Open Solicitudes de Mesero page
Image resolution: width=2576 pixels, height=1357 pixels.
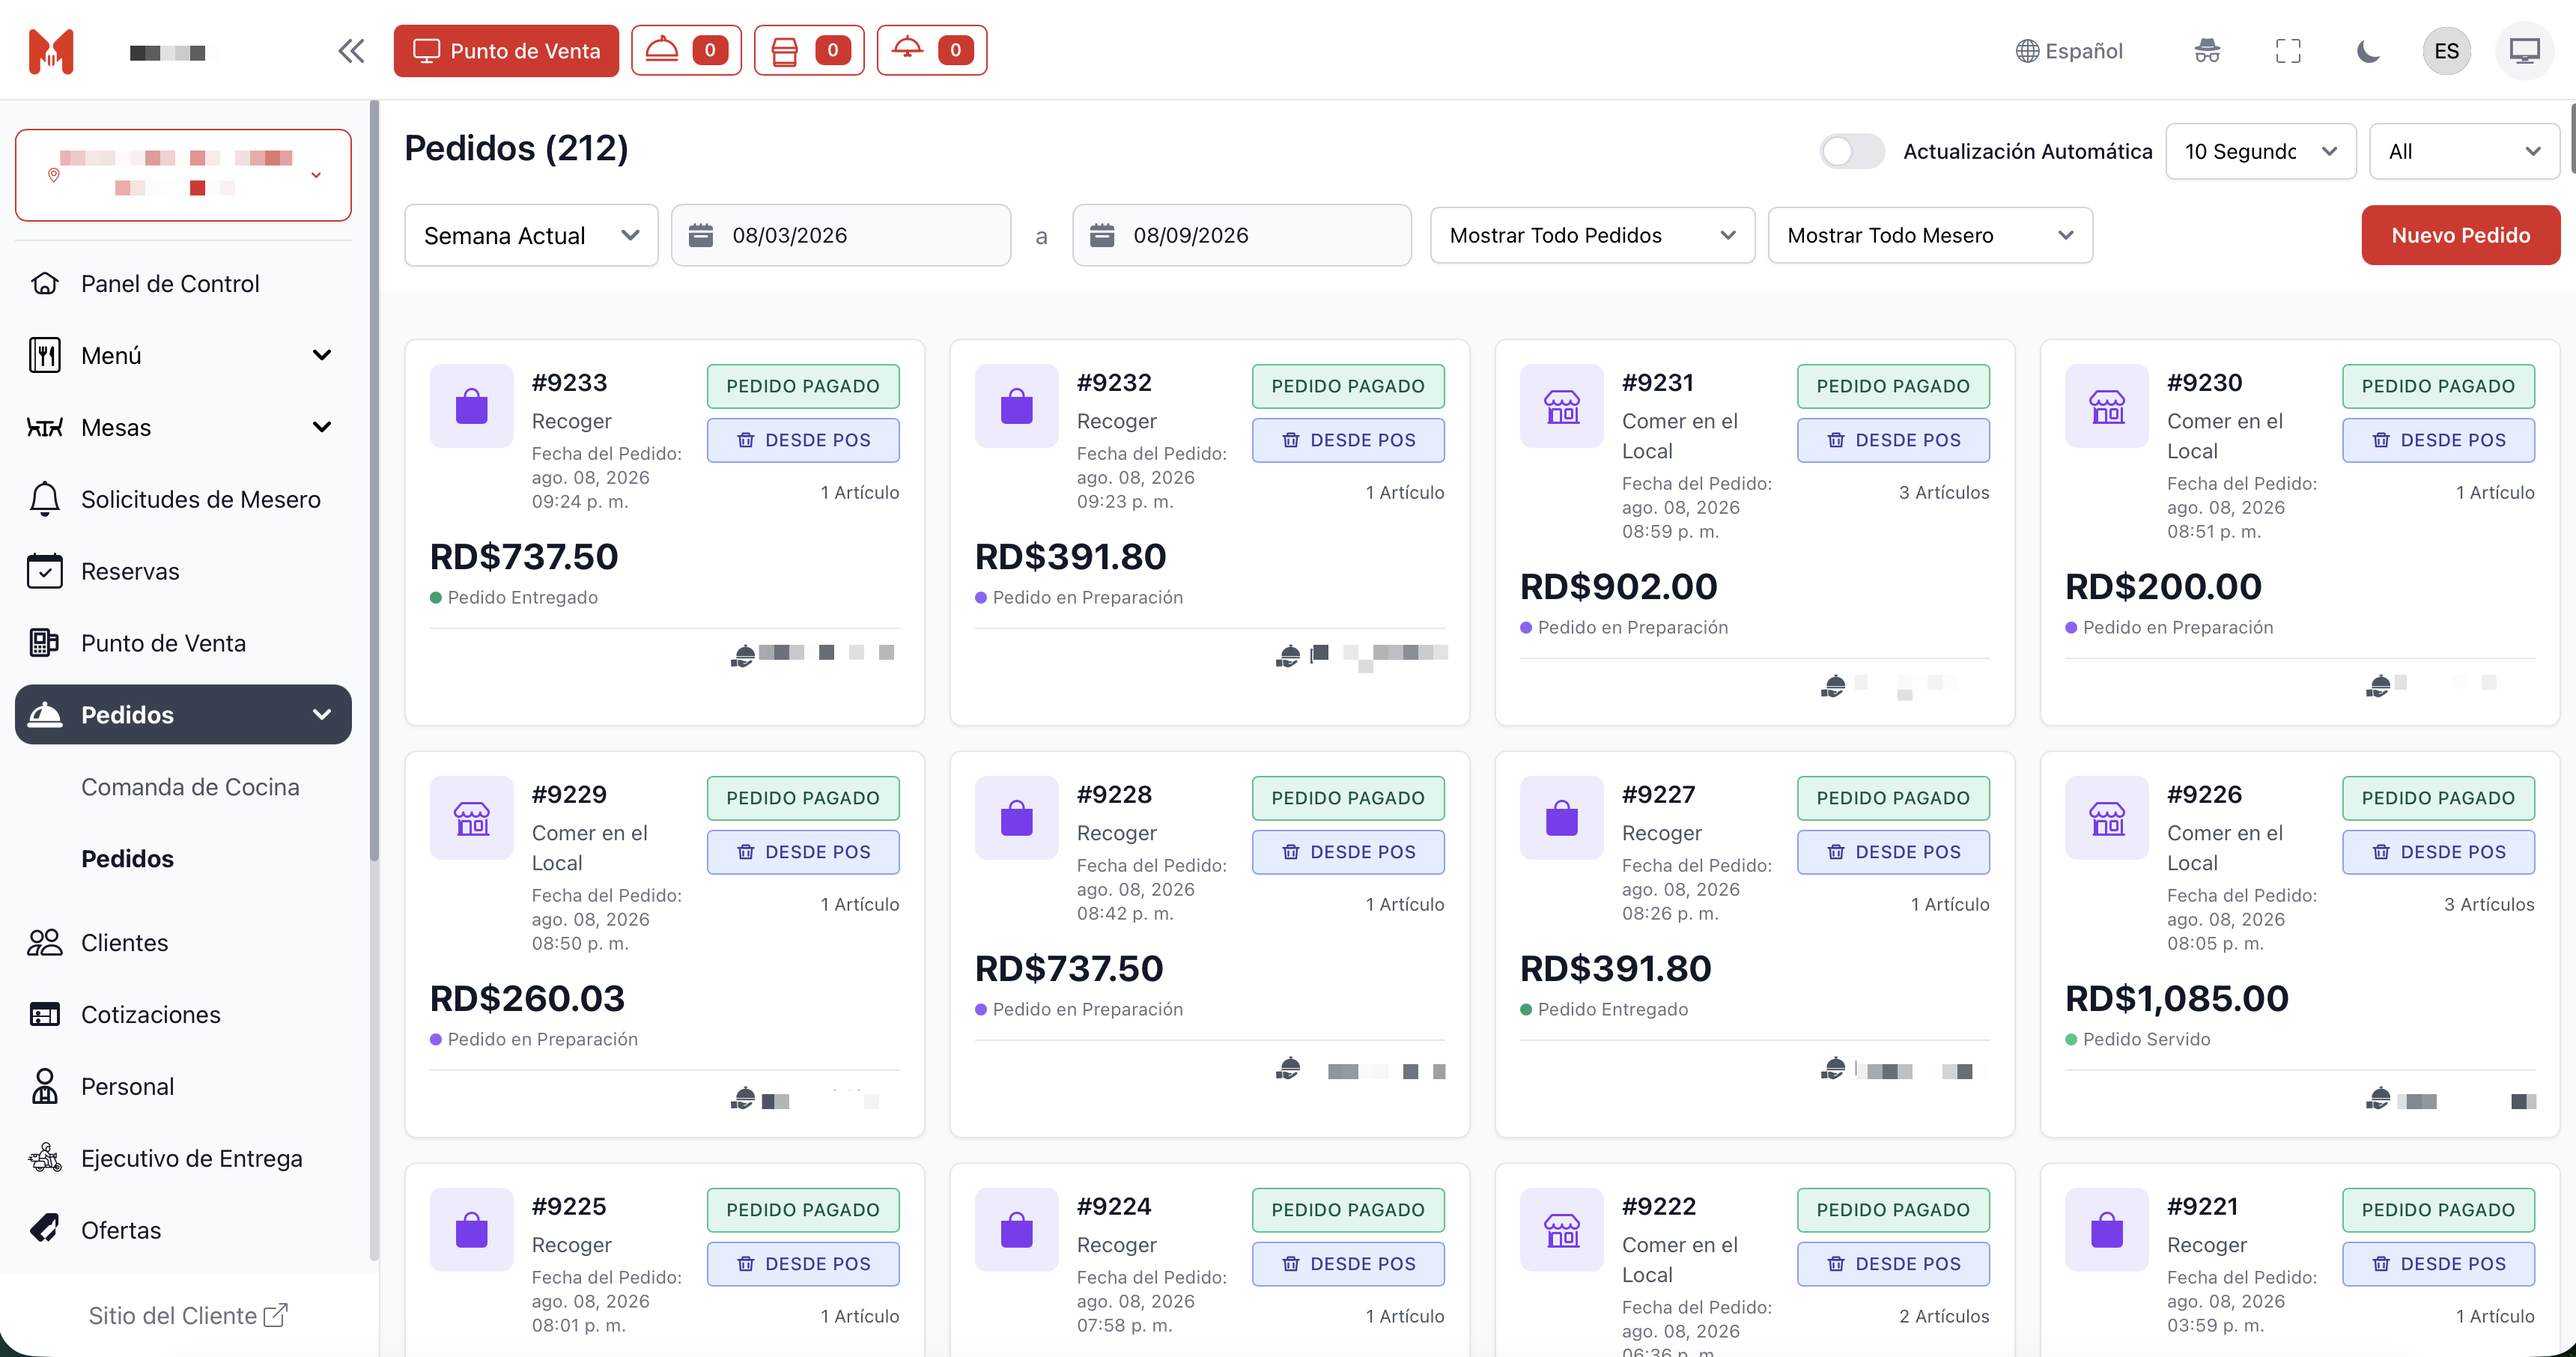tap(183, 499)
